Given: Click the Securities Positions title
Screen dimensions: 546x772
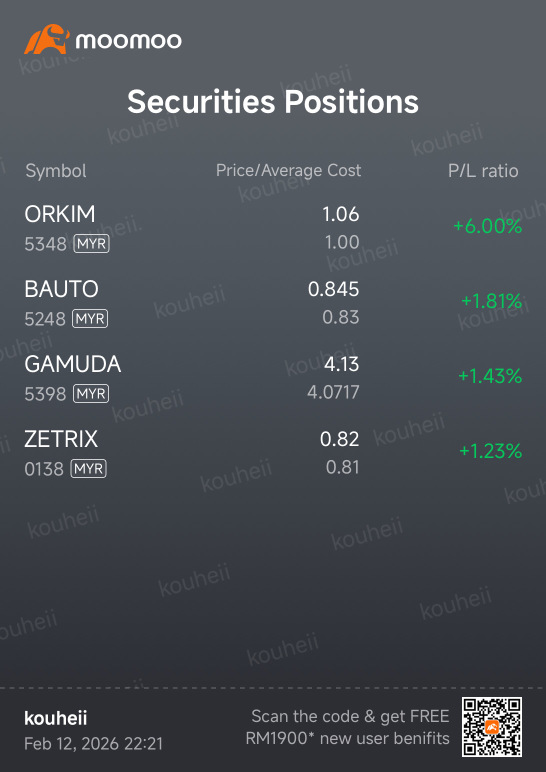Looking at the screenshot, I should (273, 102).
